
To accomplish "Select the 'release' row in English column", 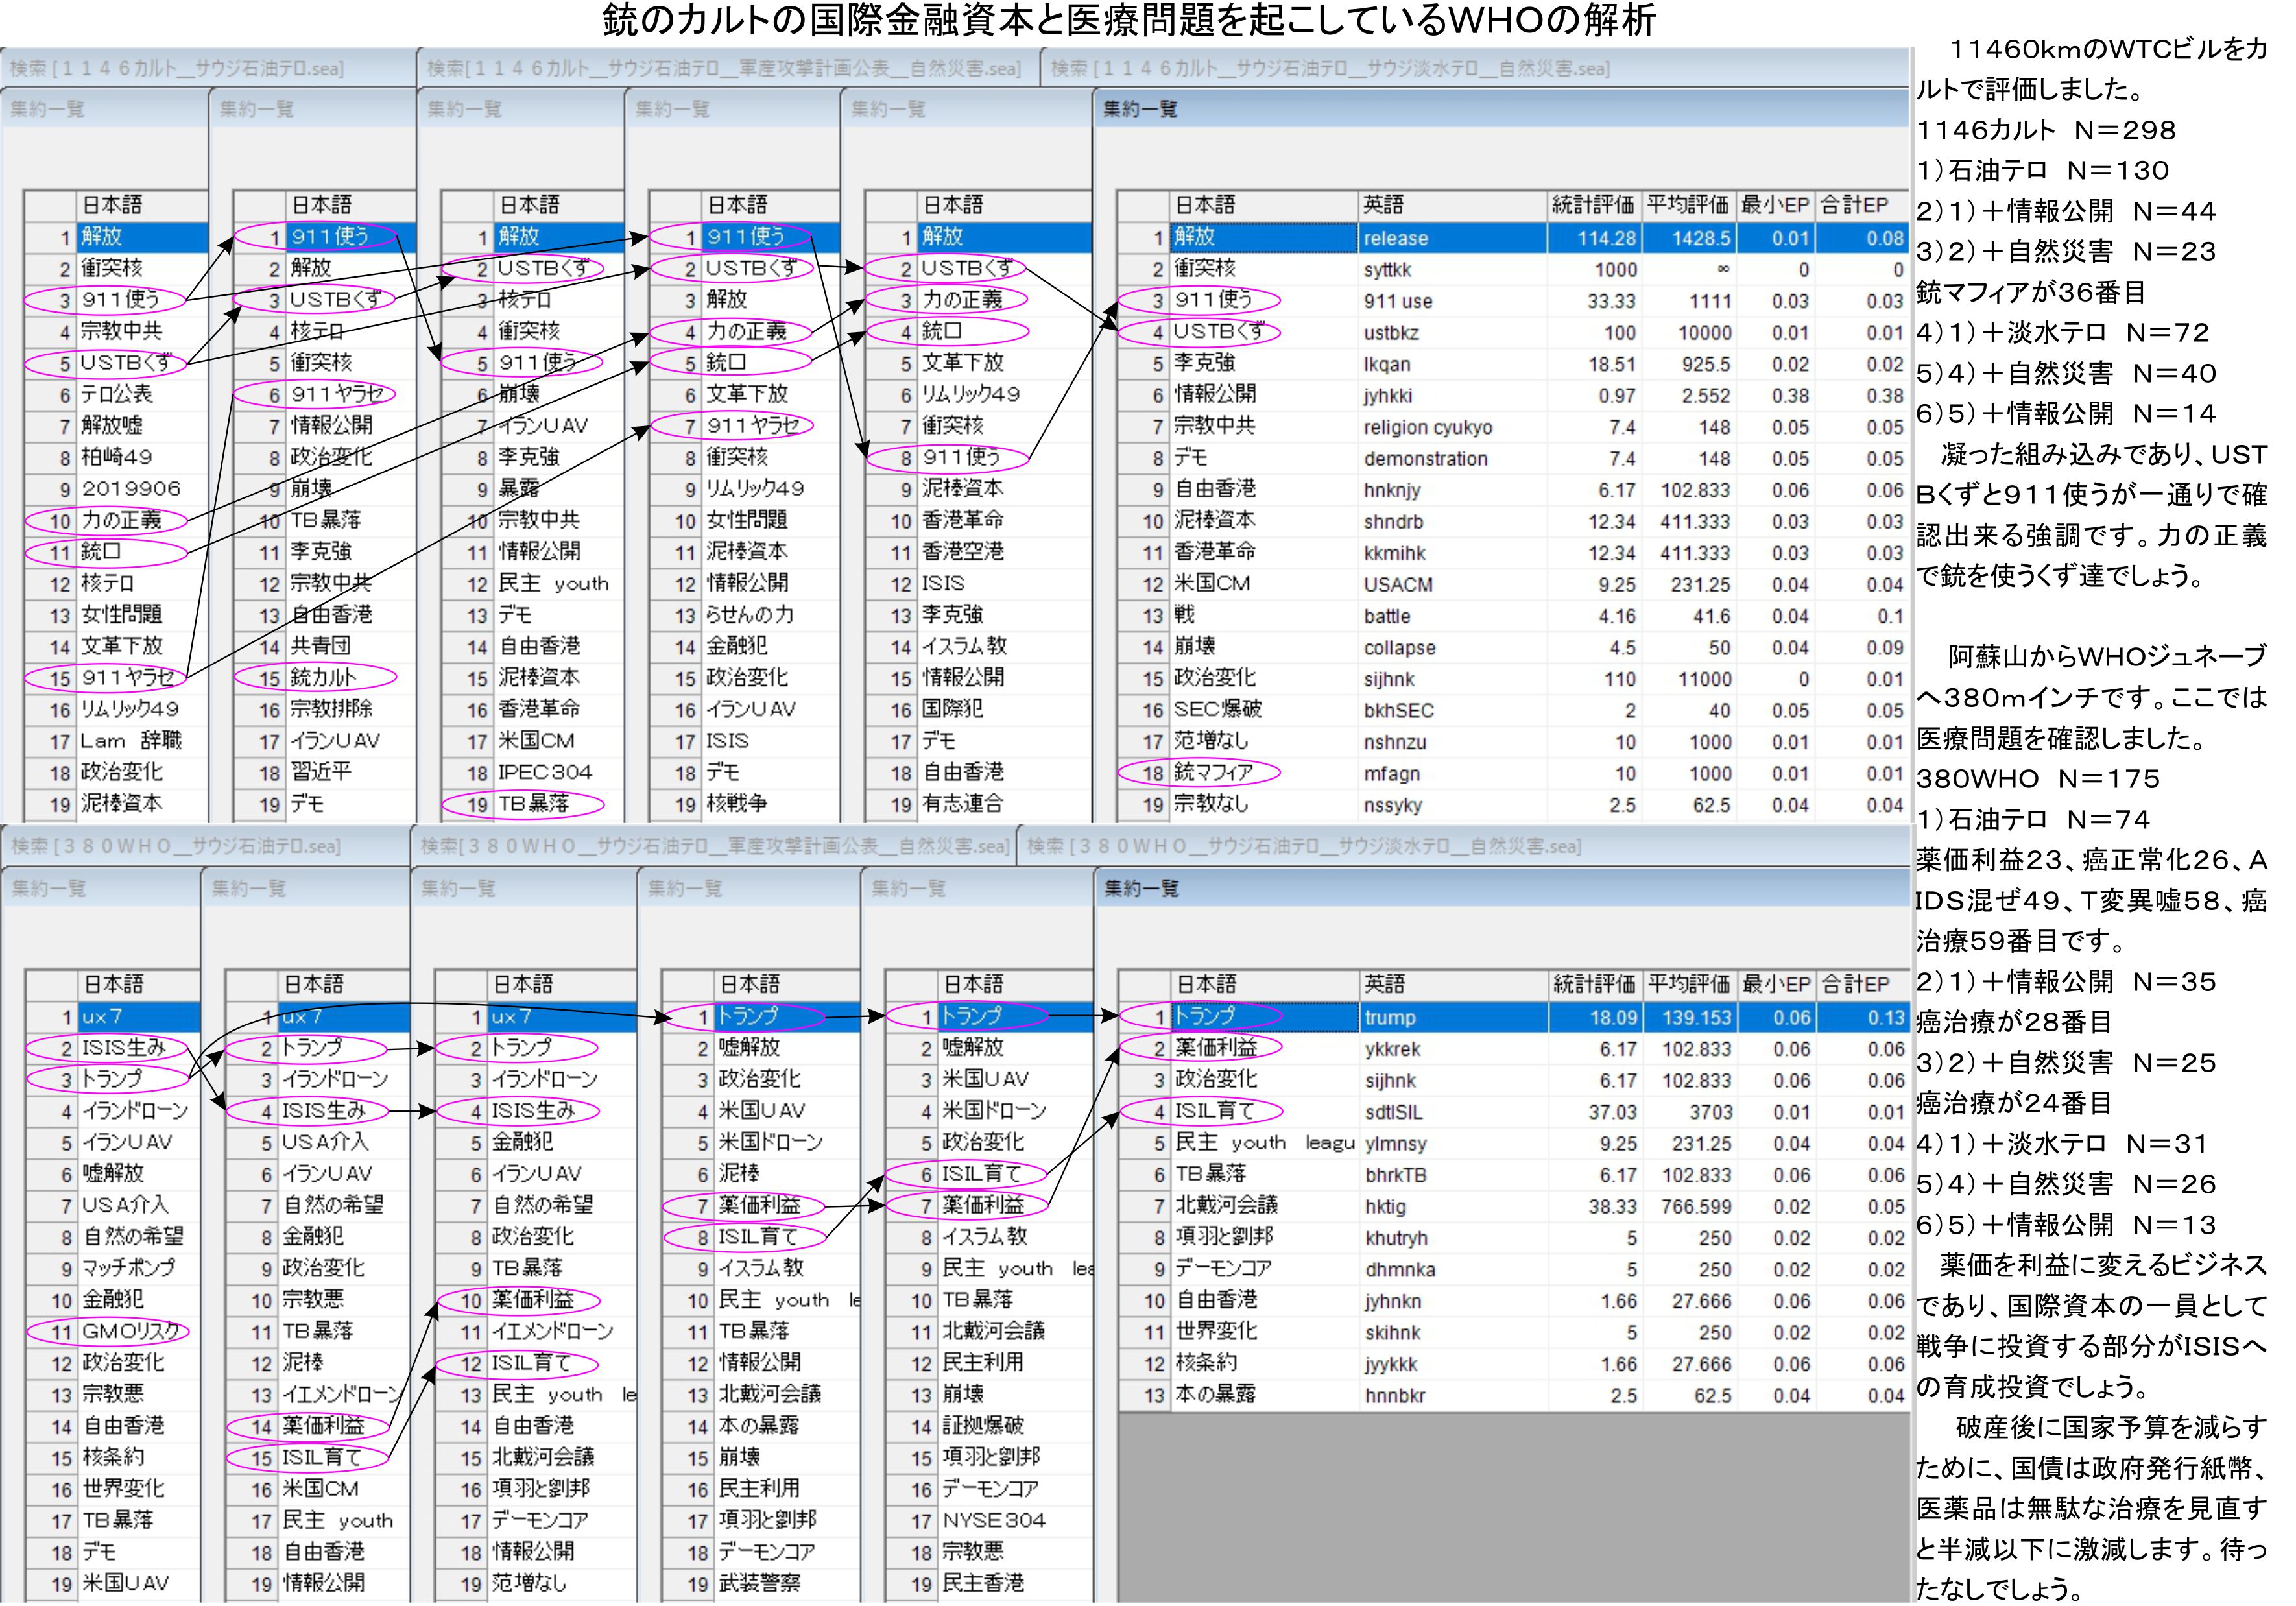I will click(x=1395, y=238).
